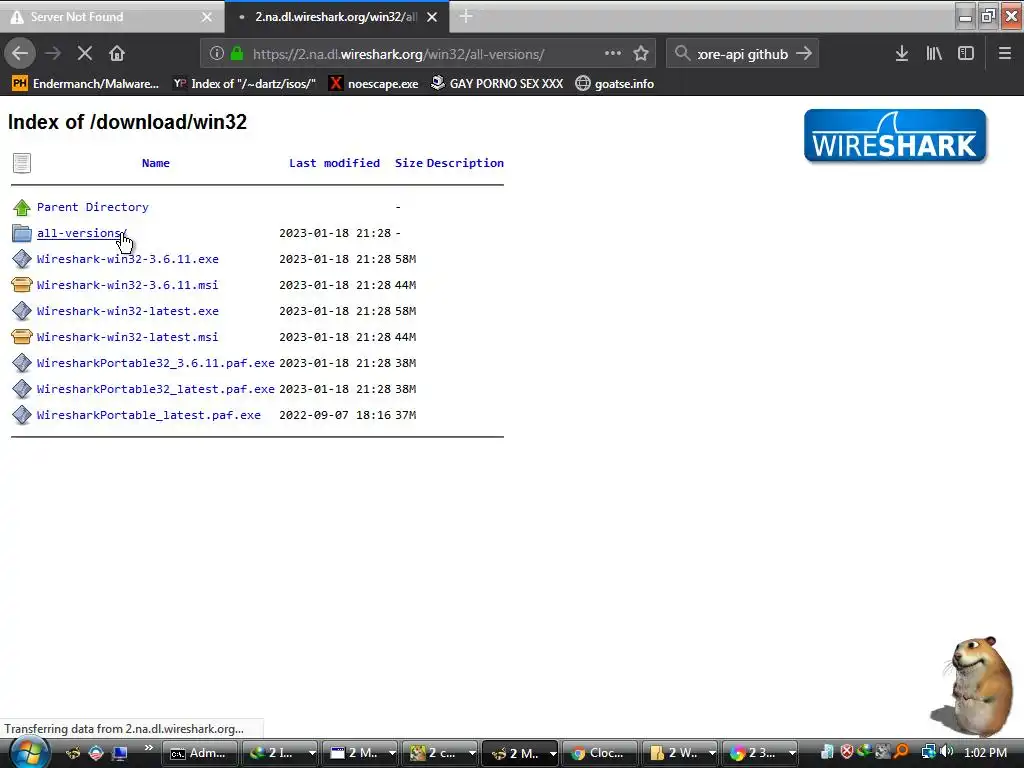Image resolution: width=1024 pixels, height=768 pixels.
Task: Open a new browser tab
Action: (466, 16)
